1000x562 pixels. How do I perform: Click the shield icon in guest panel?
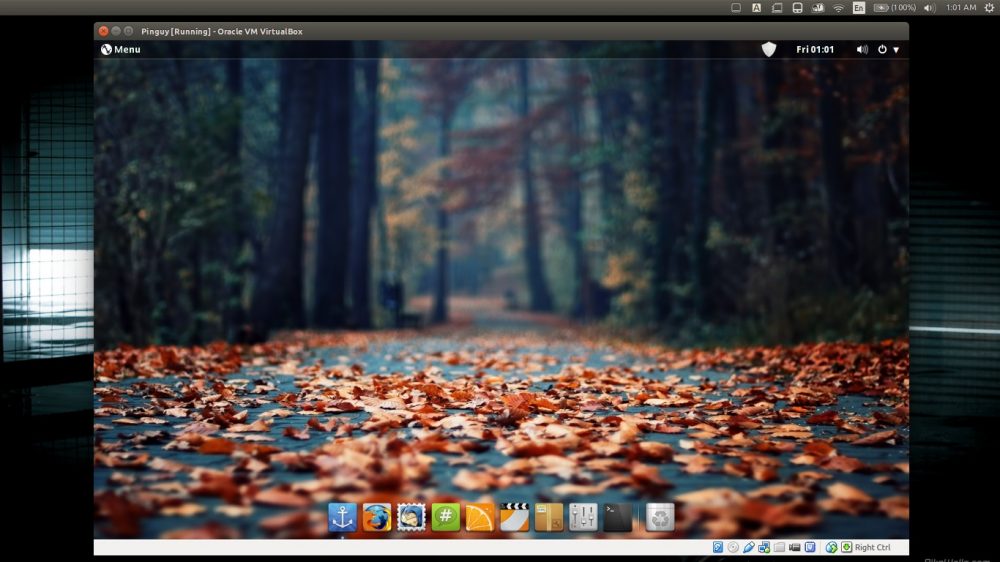click(768, 49)
